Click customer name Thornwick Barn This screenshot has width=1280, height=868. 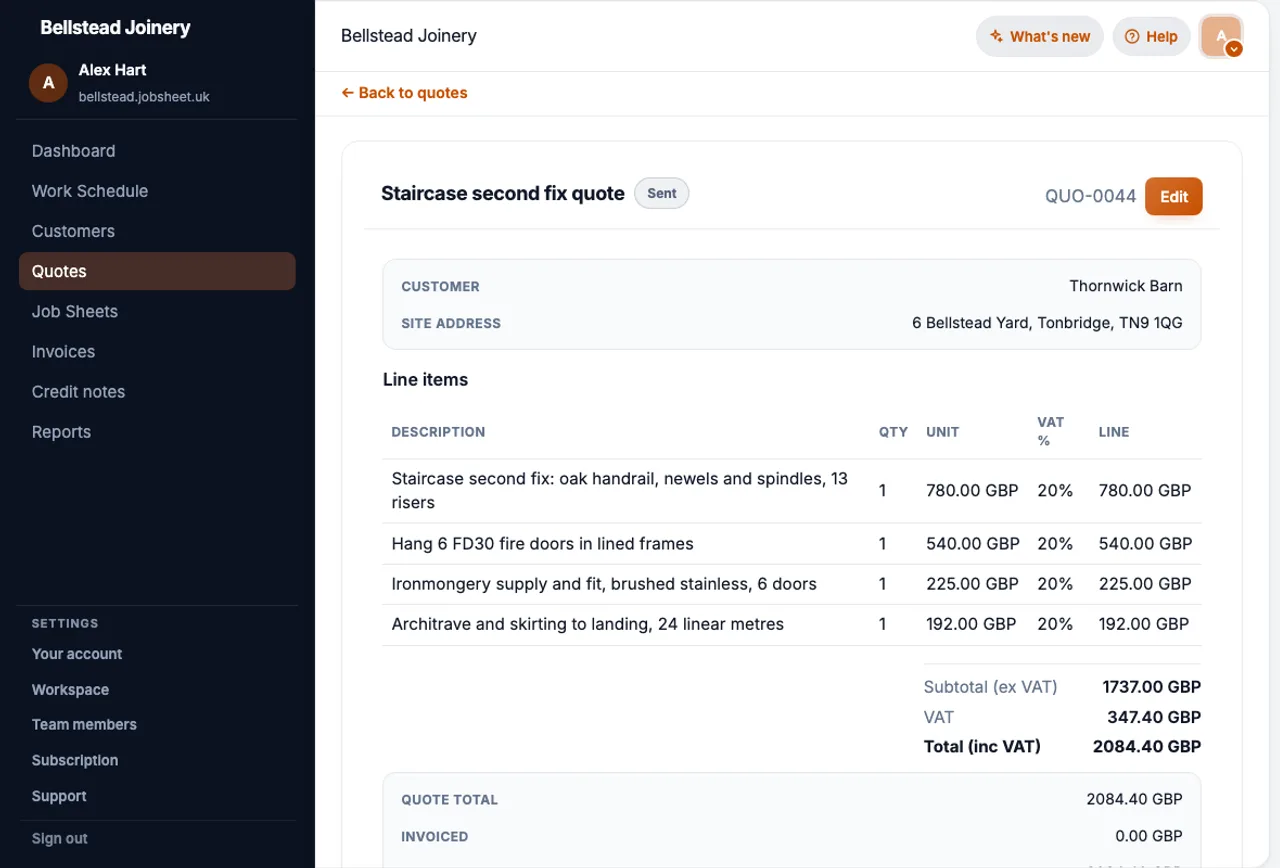[x=1126, y=286]
